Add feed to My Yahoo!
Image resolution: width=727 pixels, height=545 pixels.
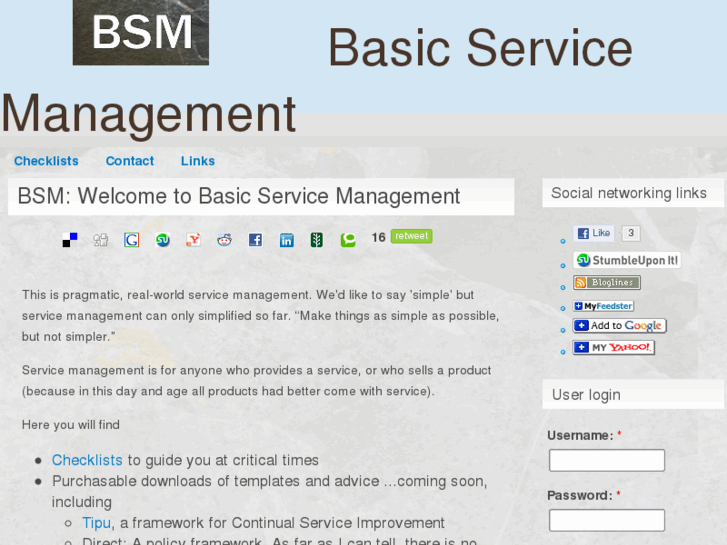[x=613, y=347]
